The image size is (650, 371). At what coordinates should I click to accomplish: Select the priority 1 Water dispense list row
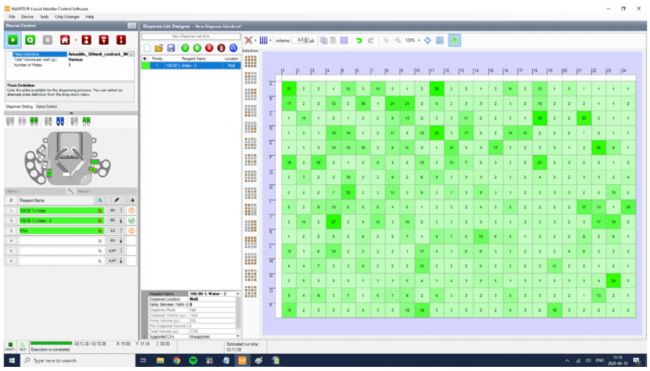(x=191, y=65)
